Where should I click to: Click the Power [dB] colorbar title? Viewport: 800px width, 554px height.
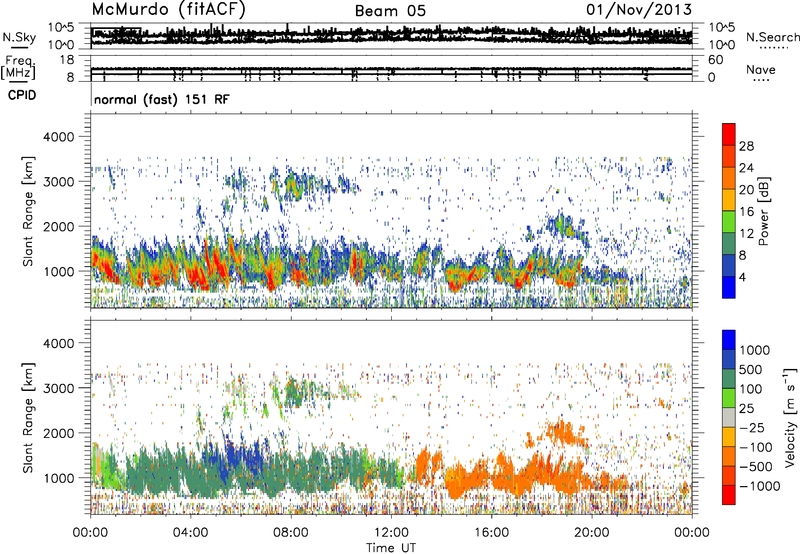[x=763, y=211]
